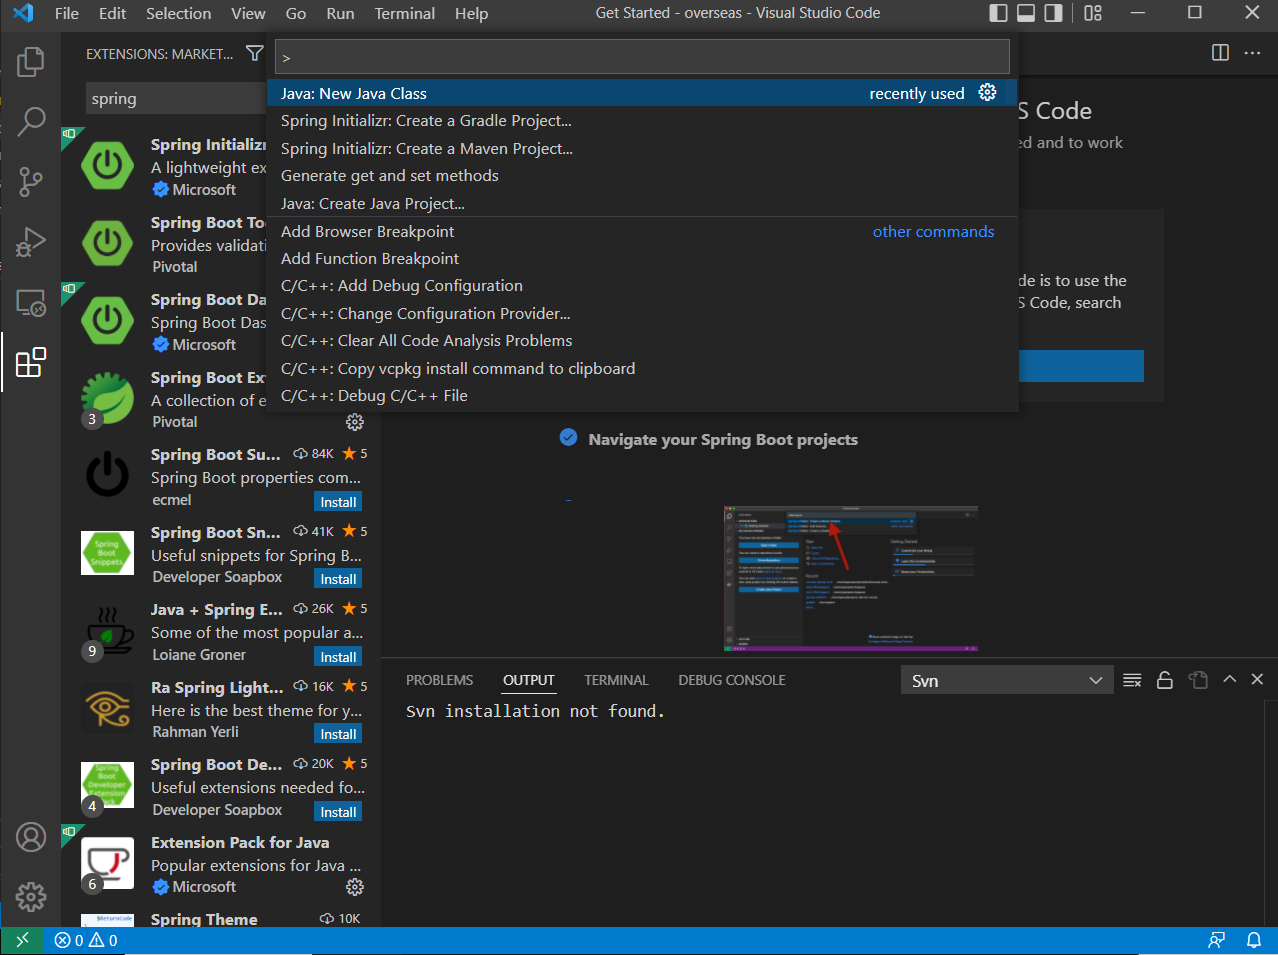Image resolution: width=1278 pixels, height=955 pixels.
Task: Open the Explorer view in activity bar
Action: click(x=31, y=62)
